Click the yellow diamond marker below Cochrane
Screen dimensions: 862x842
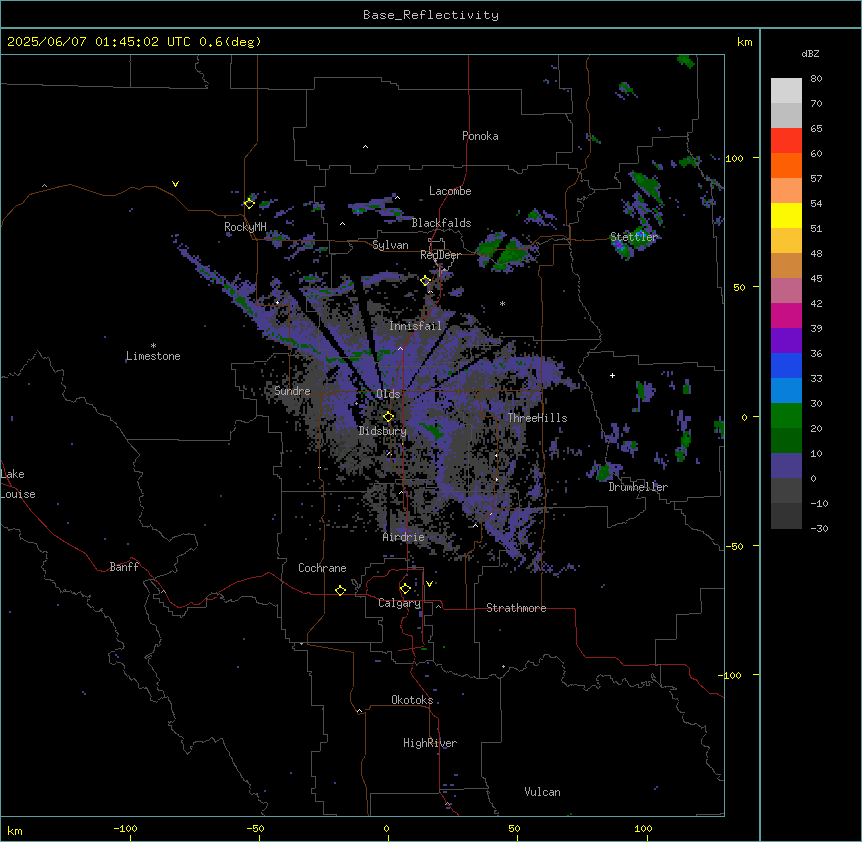pyautogui.click(x=340, y=590)
